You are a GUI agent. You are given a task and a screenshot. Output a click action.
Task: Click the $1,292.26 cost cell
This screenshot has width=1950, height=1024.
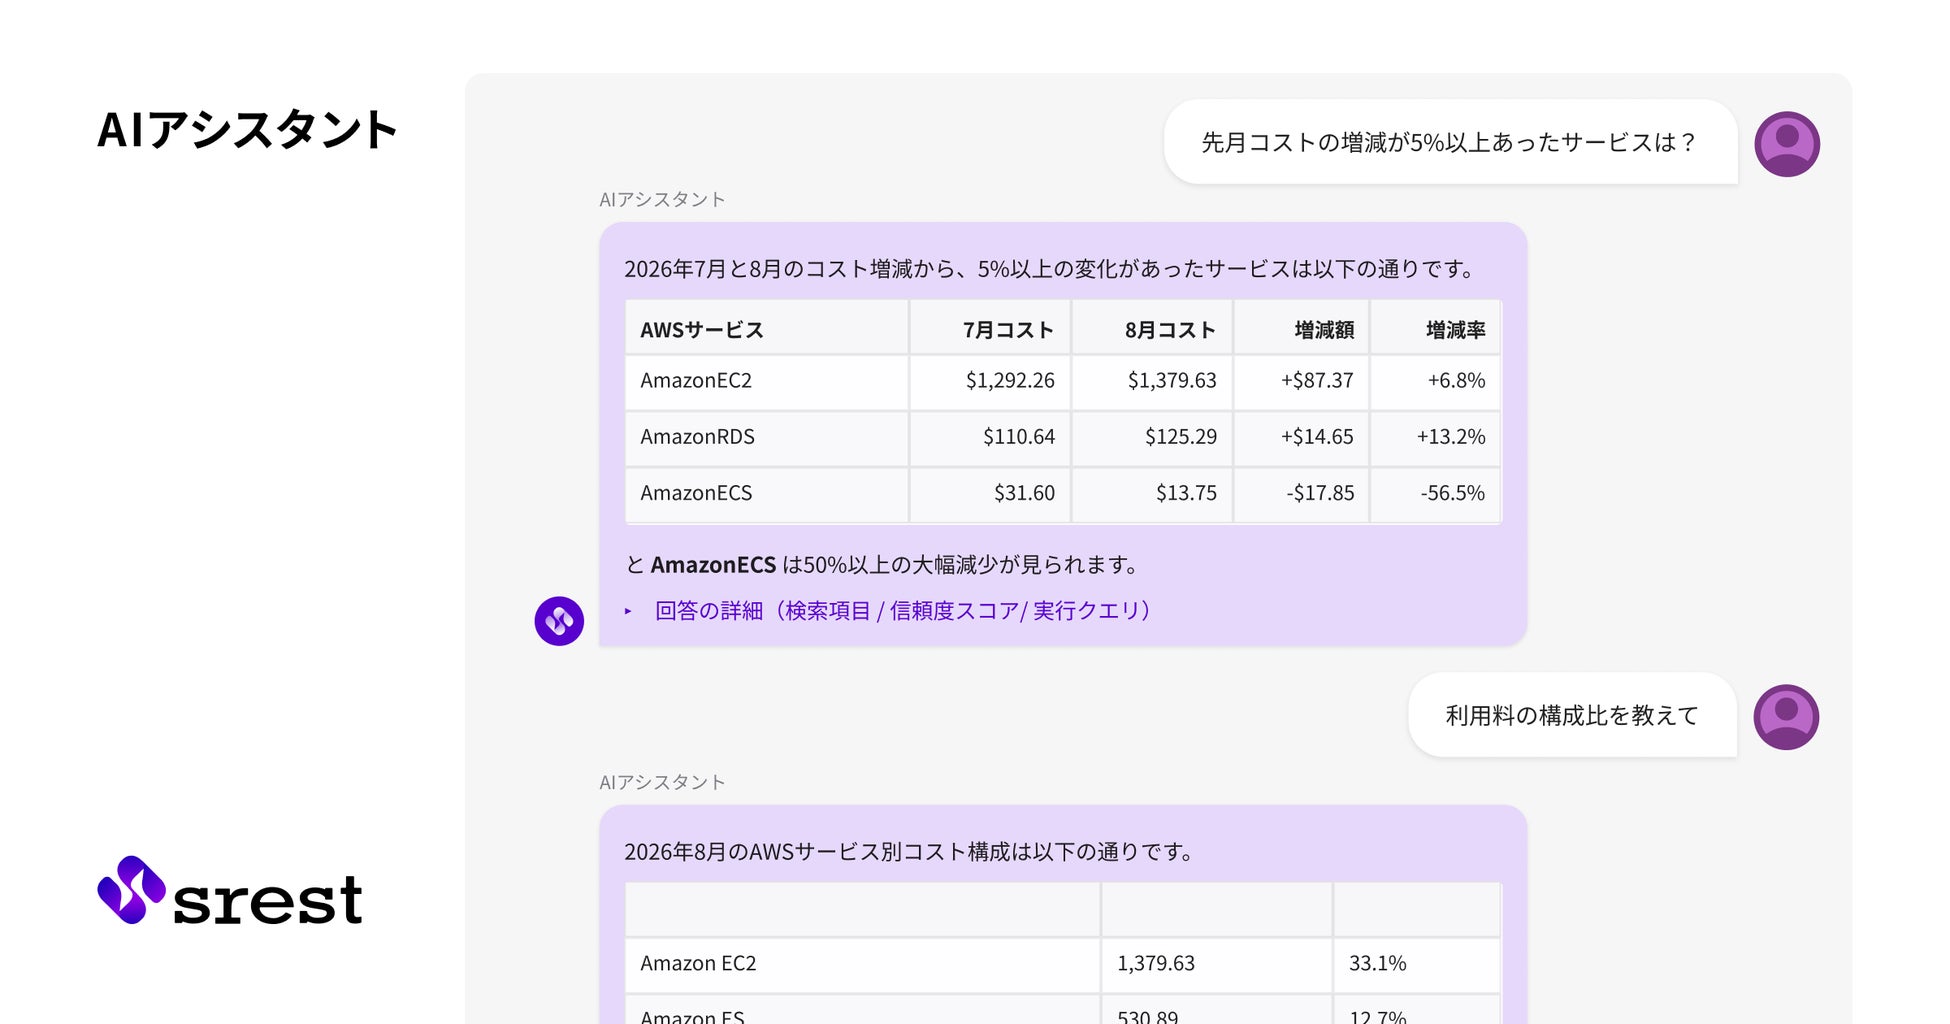coord(990,381)
